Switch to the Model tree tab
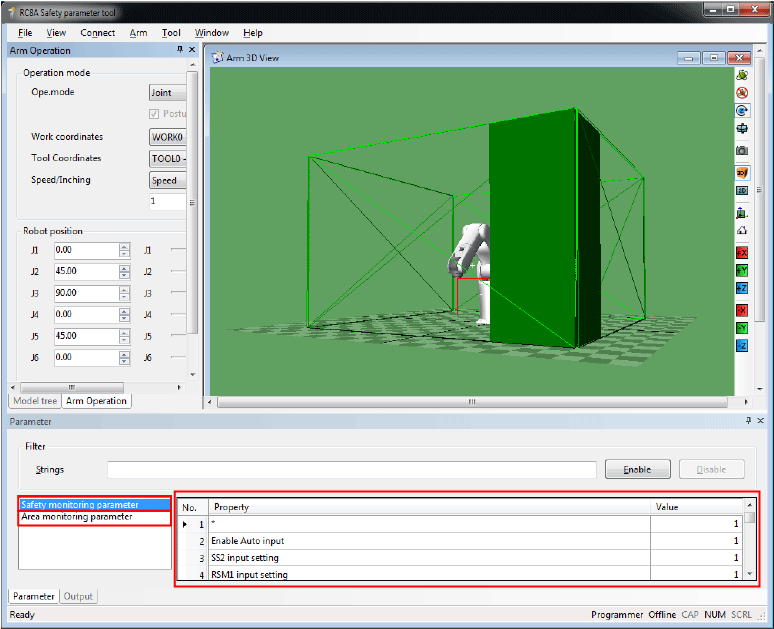The width and height of the screenshot is (774, 629). point(34,401)
